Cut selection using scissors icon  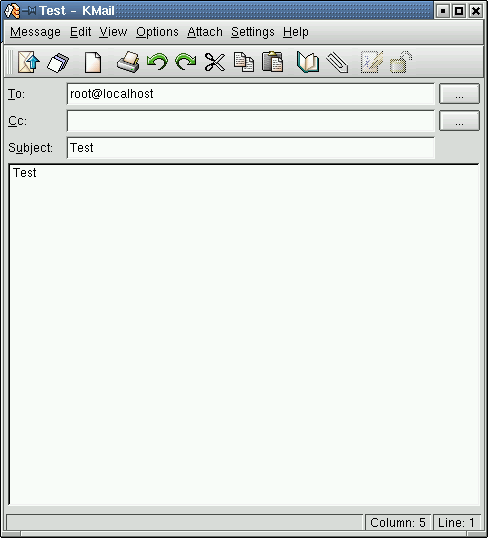pyautogui.click(x=215, y=62)
